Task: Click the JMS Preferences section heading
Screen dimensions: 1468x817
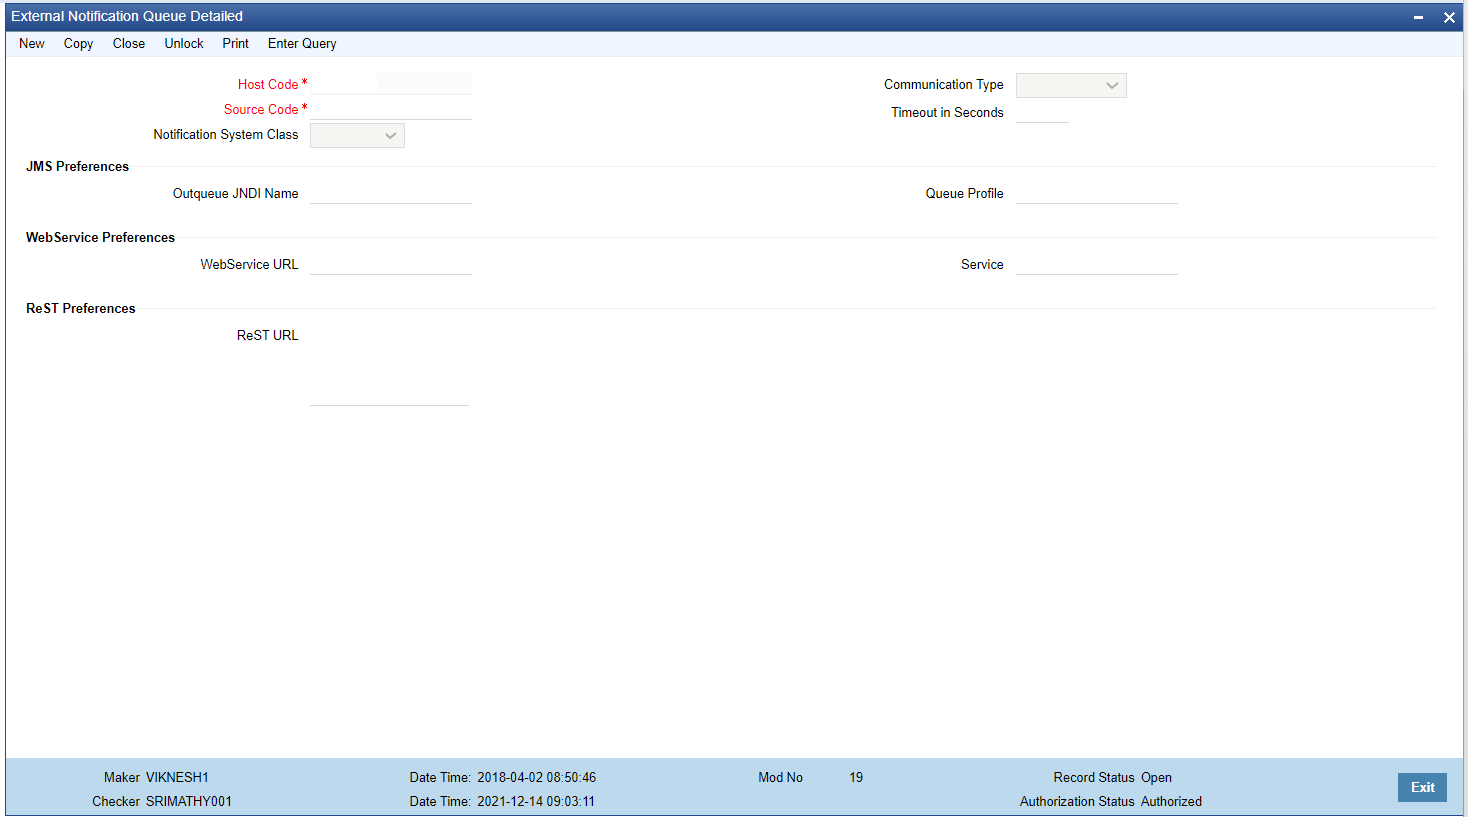Action: (77, 167)
